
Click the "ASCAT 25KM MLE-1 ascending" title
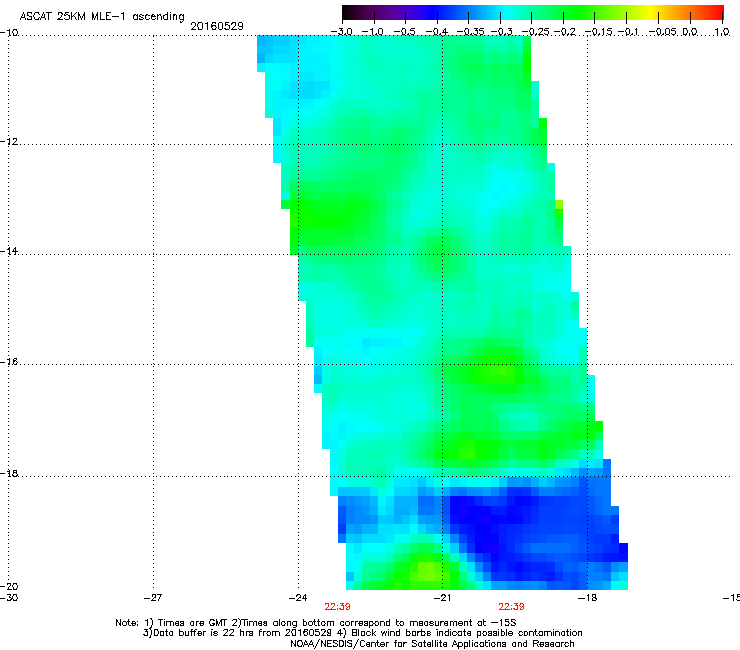102,17
